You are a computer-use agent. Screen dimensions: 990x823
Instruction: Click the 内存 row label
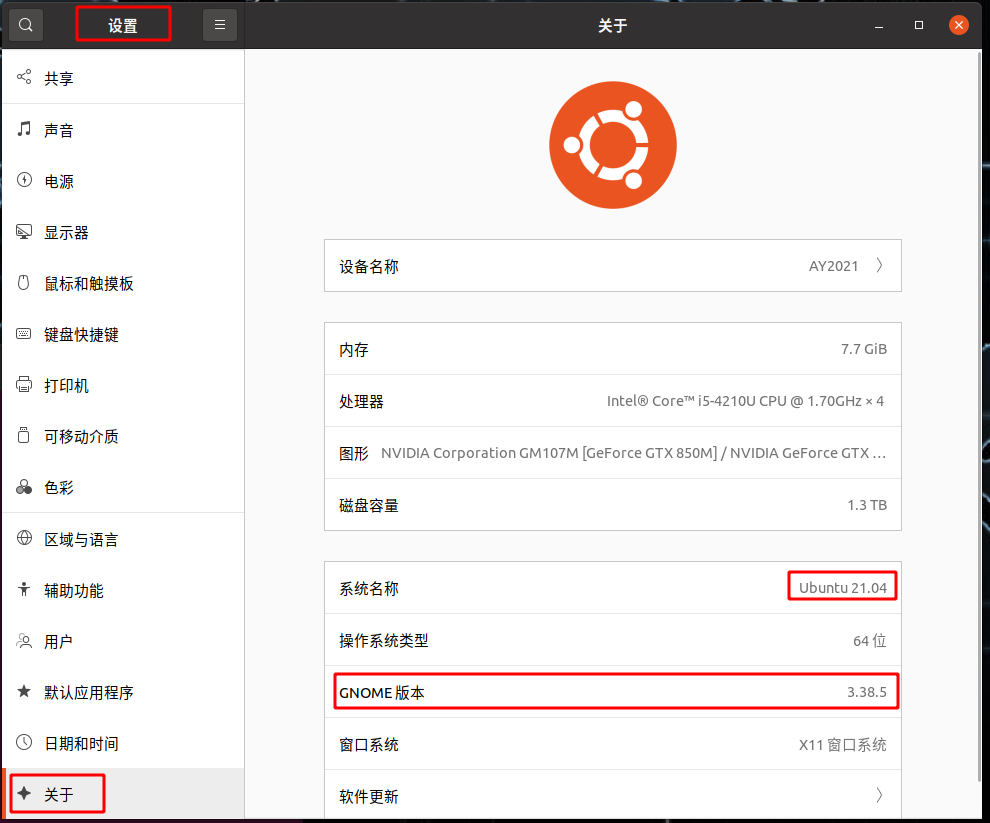354,349
